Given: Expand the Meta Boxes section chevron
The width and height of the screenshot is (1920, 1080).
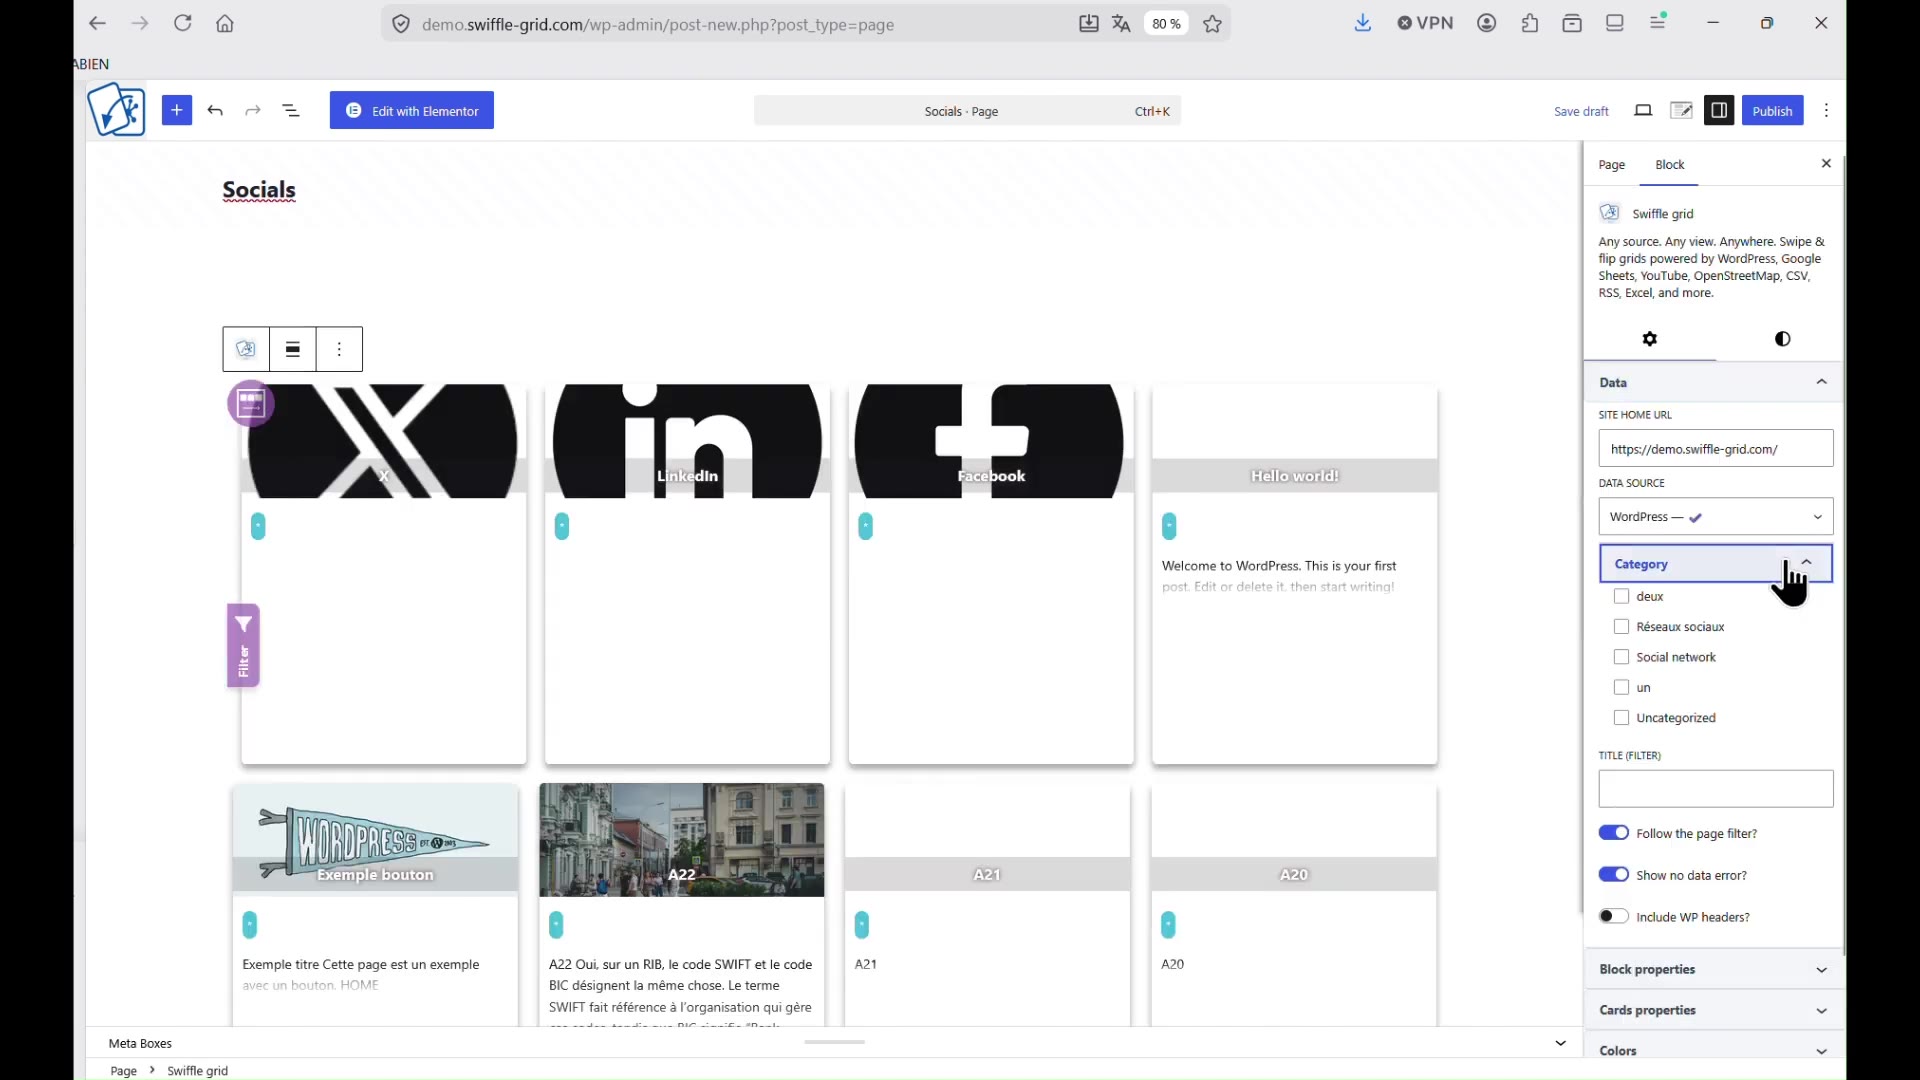Looking at the screenshot, I should (1561, 1043).
